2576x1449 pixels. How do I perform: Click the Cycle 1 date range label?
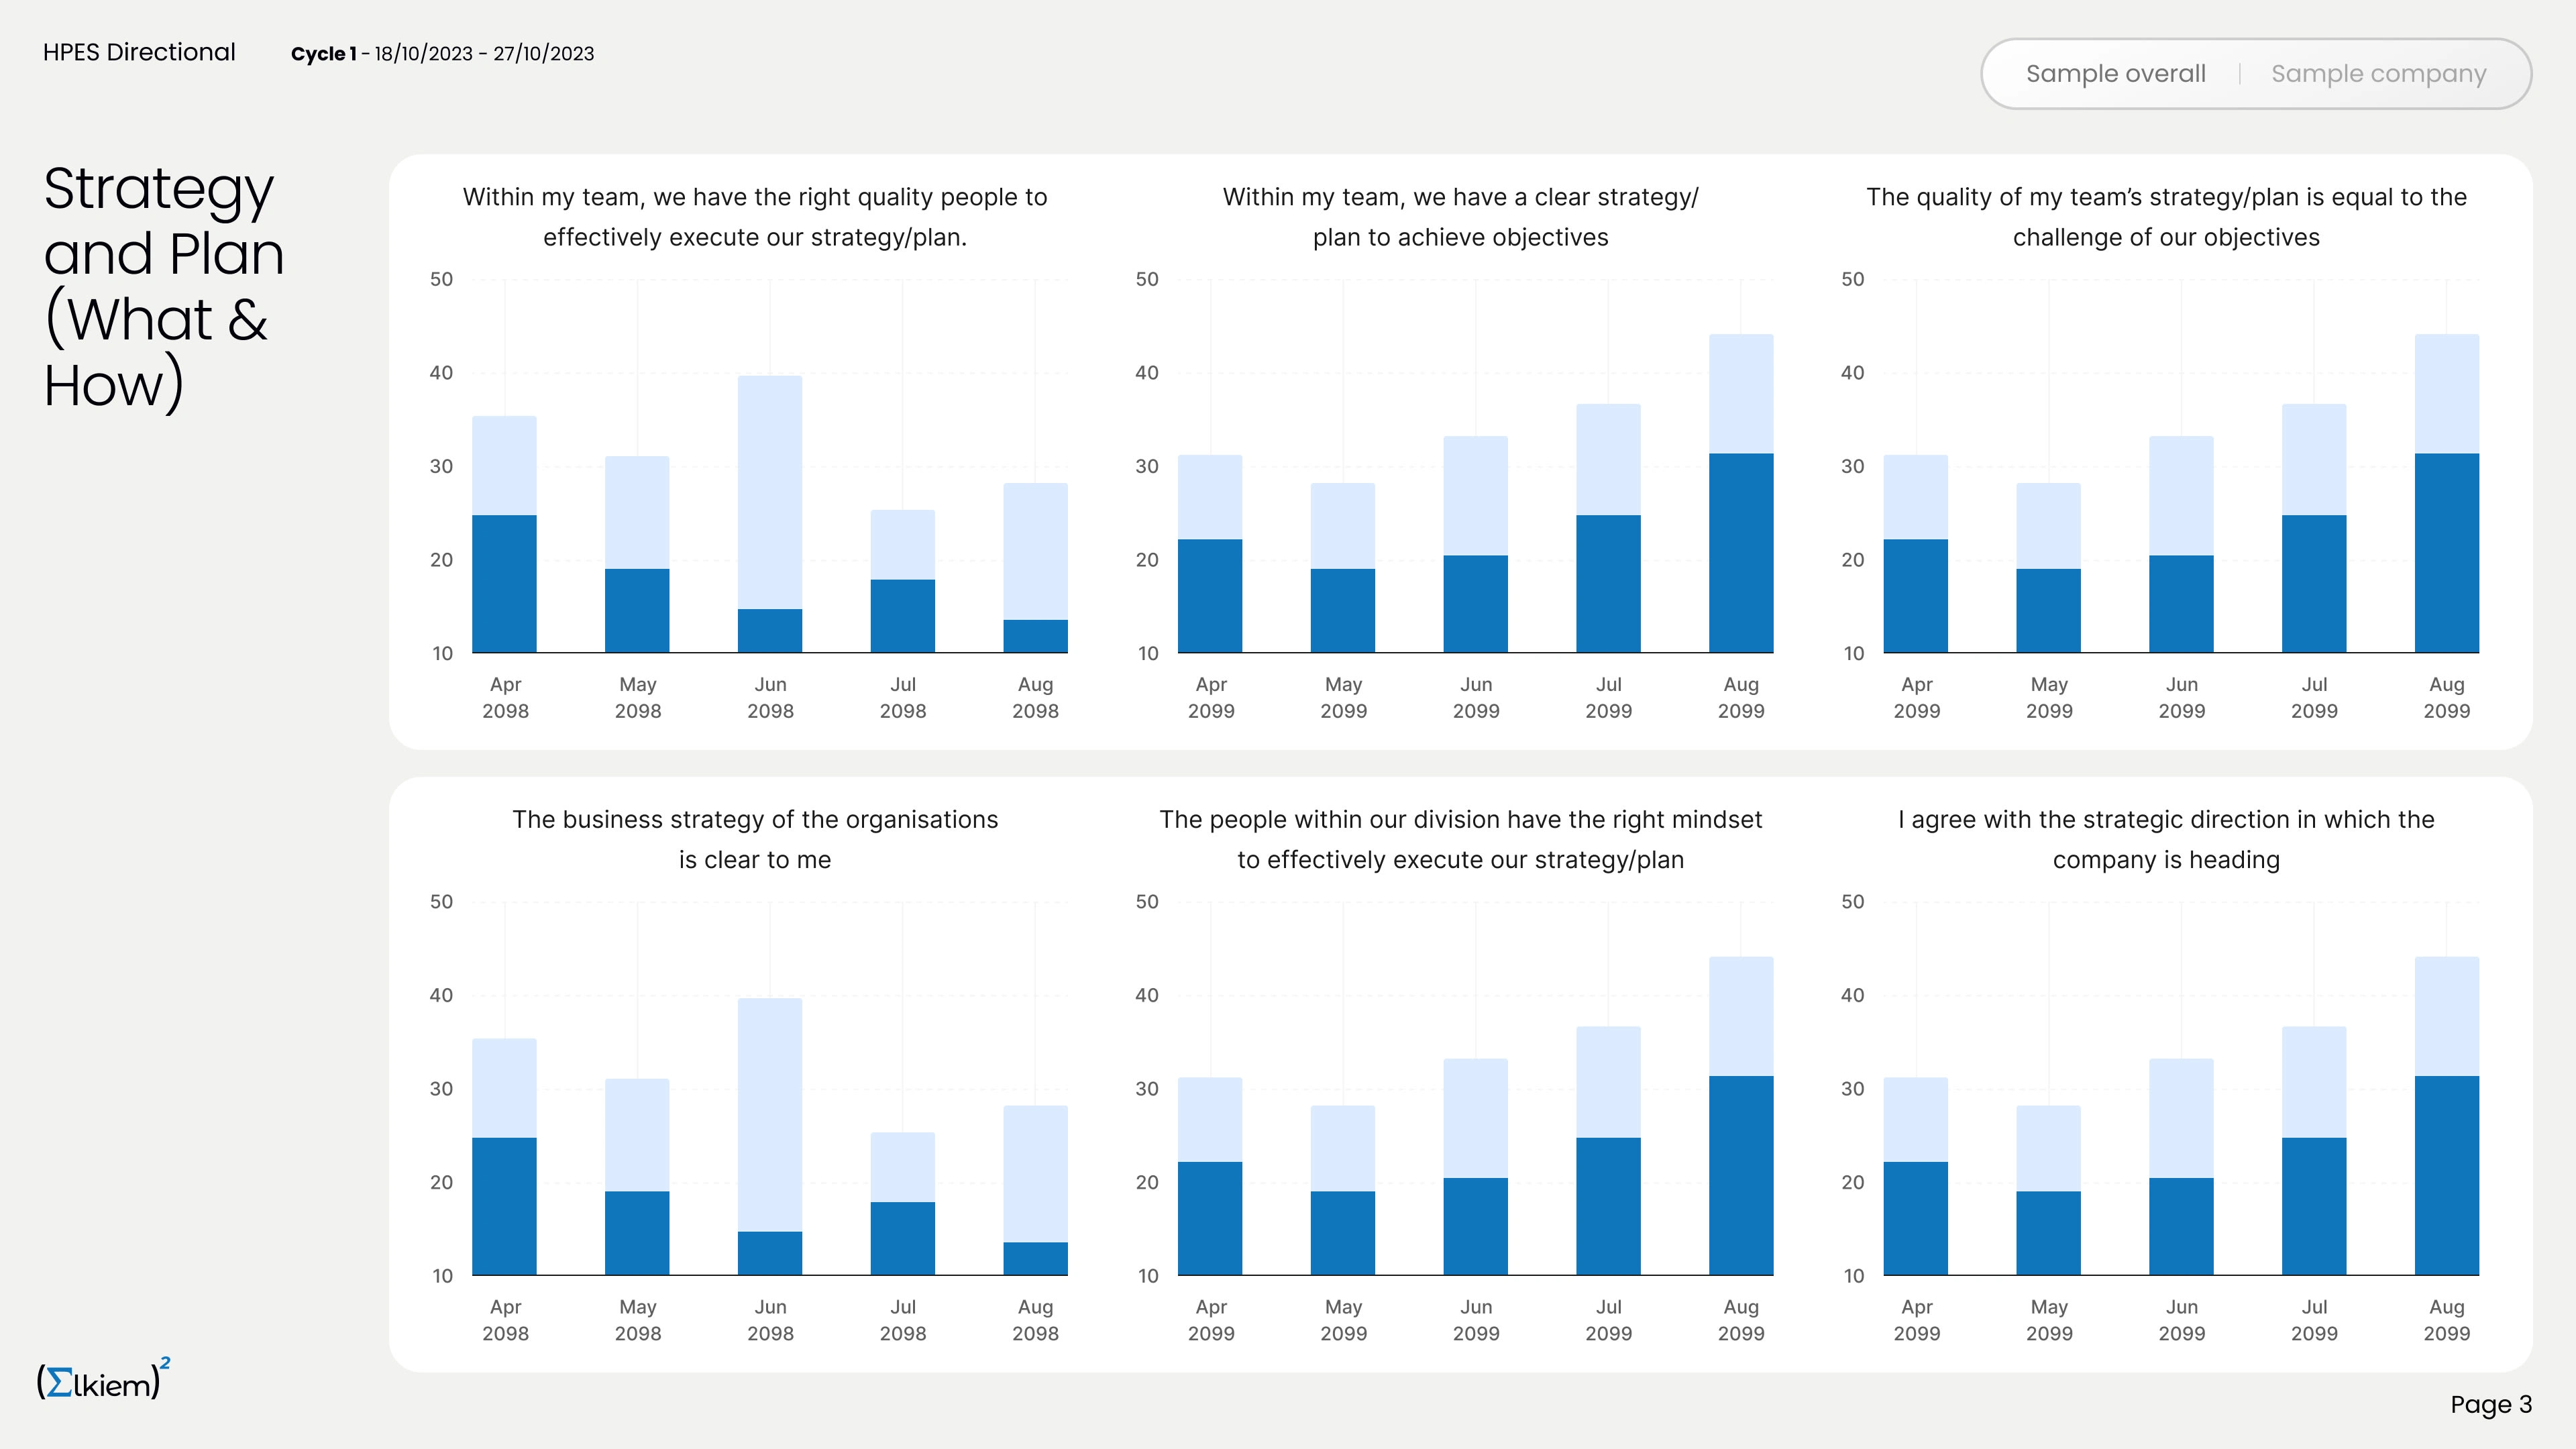442,54
